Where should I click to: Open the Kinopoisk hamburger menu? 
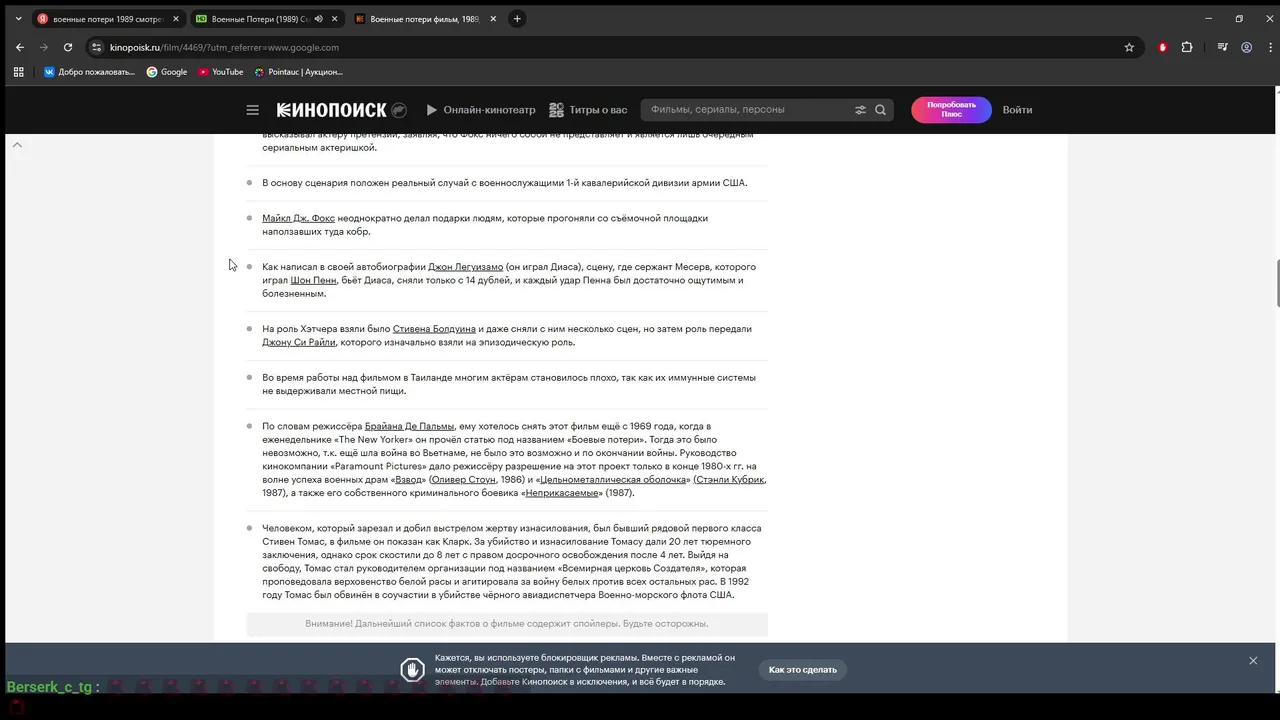[252, 110]
